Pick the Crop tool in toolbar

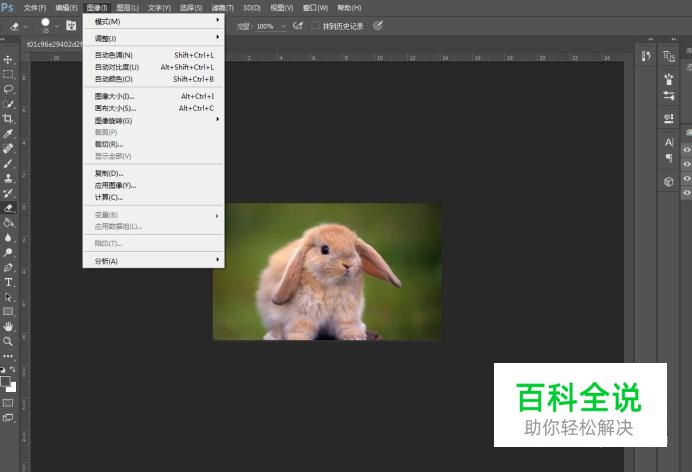8,118
